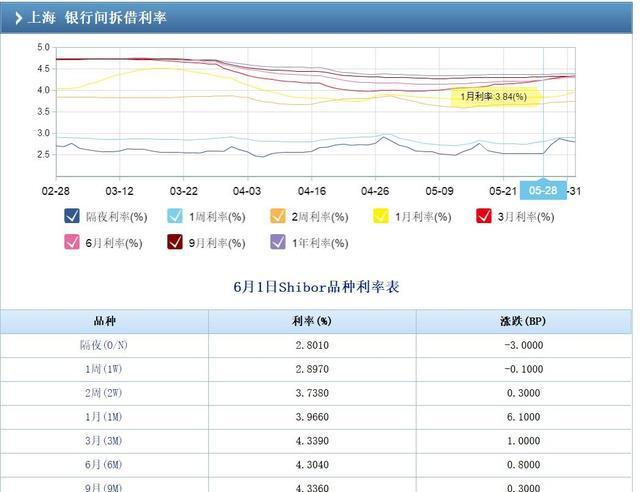
Task: Select the 3月(3M) table row label
Action: click(x=104, y=441)
